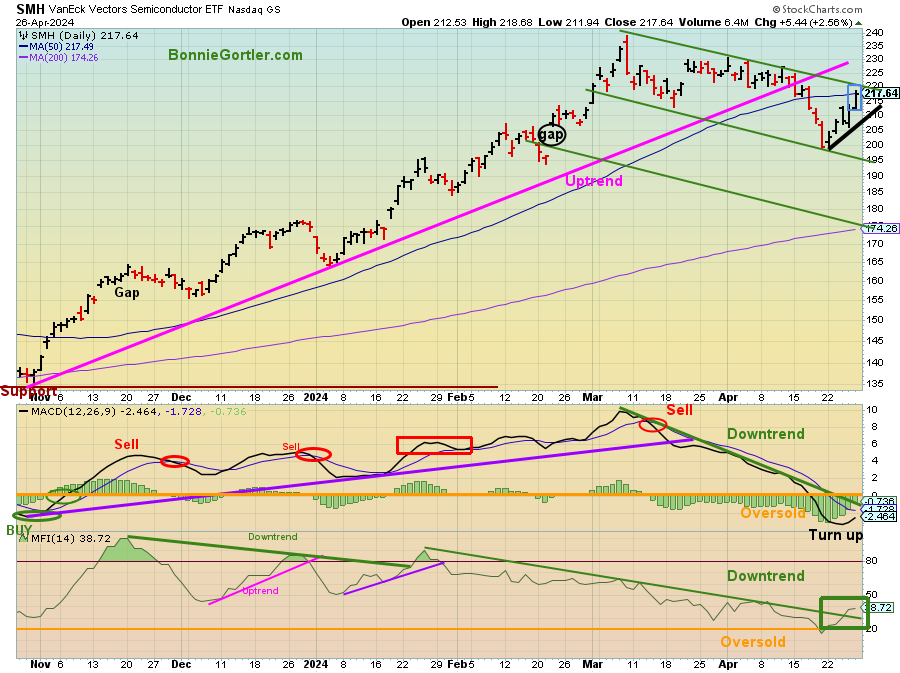This screenshot has height=673, width=900.
Task: Click the 10 level label on MACD axis
Action: [871, 410]
